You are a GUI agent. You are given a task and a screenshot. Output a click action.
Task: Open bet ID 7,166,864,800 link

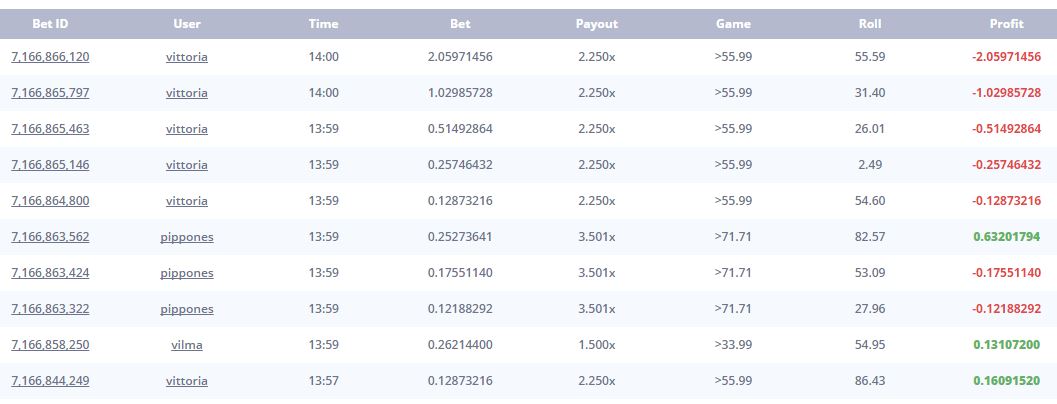tap(50, 201)
